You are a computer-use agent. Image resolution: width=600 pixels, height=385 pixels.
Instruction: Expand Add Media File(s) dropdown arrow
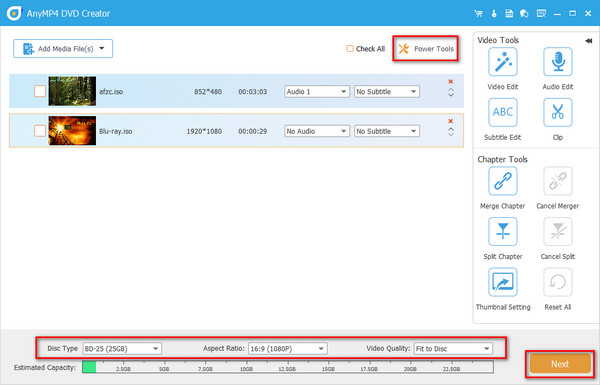pos(102,49)
